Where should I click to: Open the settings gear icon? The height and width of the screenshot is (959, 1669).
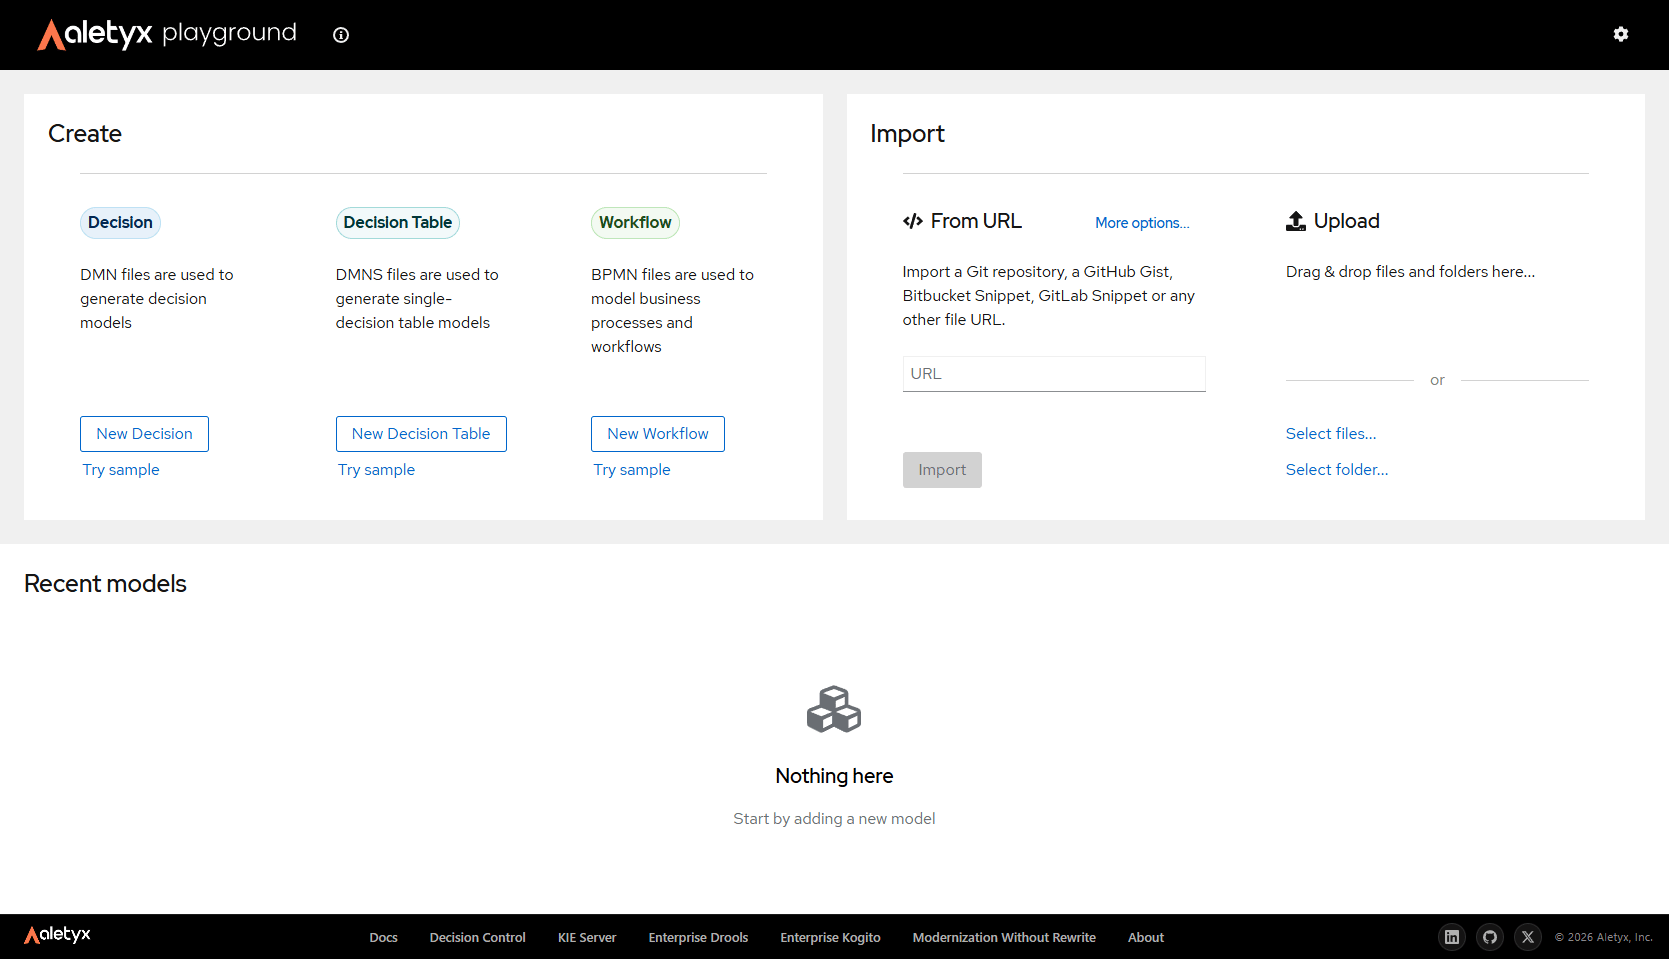click(1621, 34)
